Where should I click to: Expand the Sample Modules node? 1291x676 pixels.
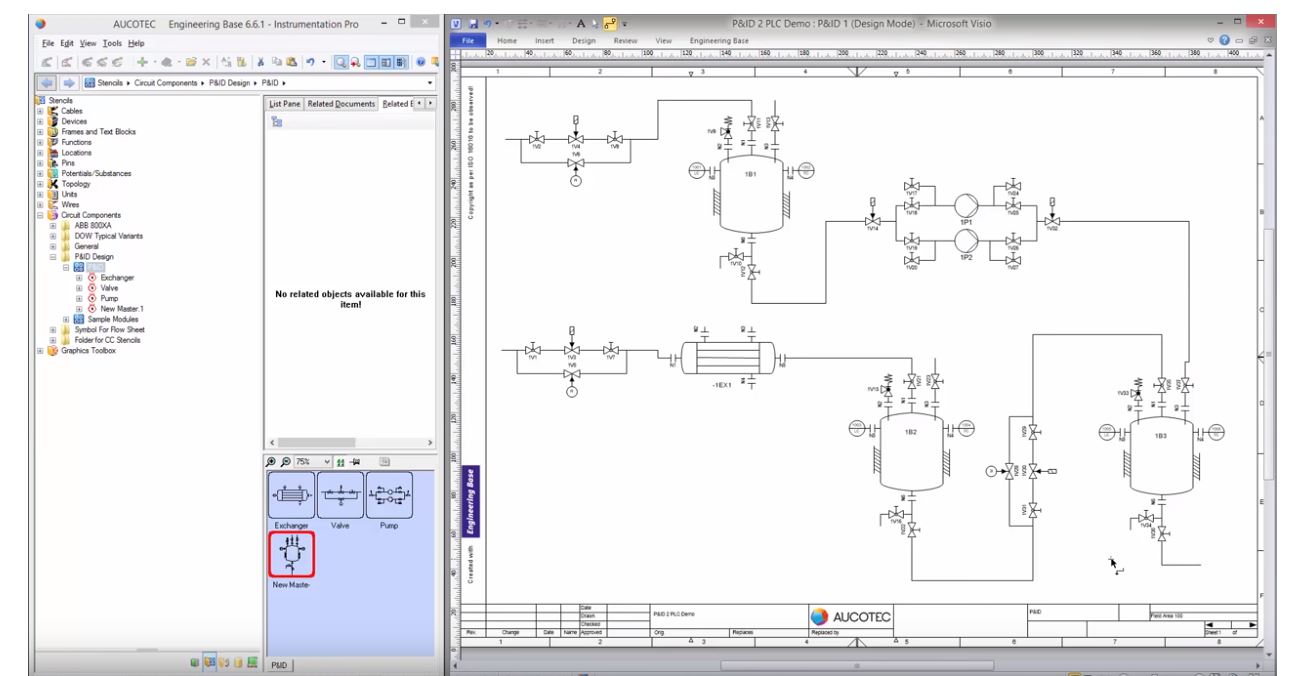[66, 319]
